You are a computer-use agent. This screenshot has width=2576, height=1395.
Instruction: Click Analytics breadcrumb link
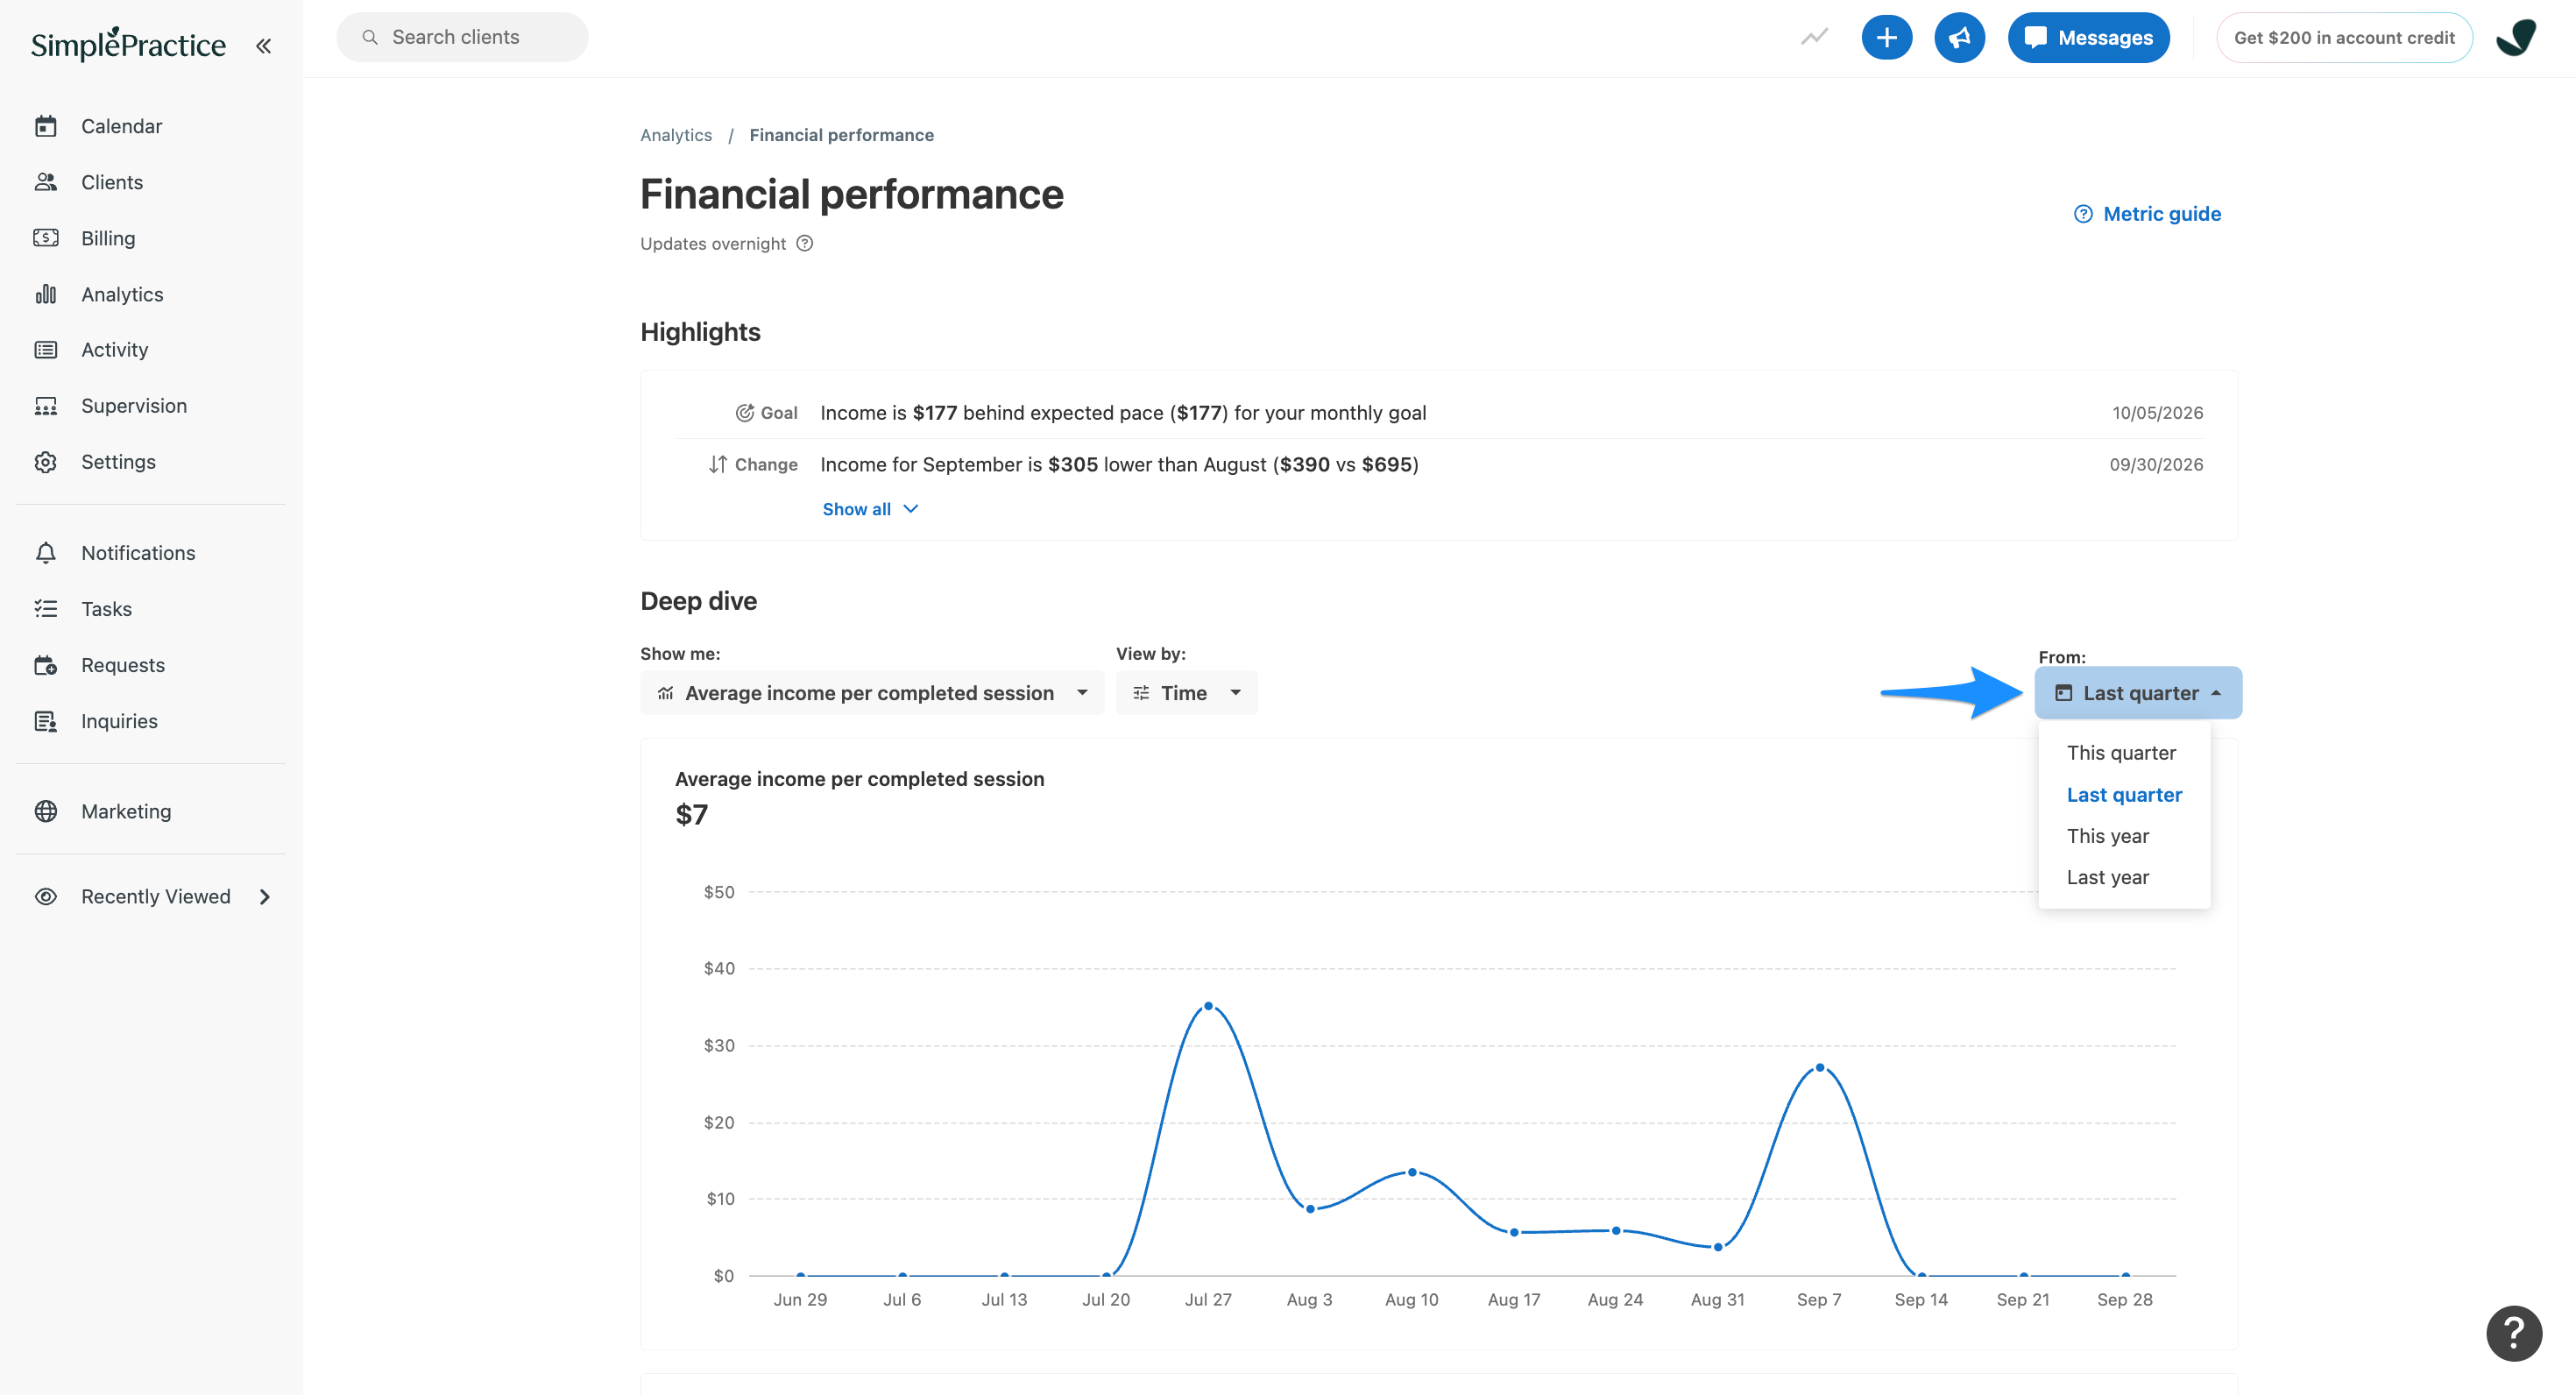click(x=676, y=135)
